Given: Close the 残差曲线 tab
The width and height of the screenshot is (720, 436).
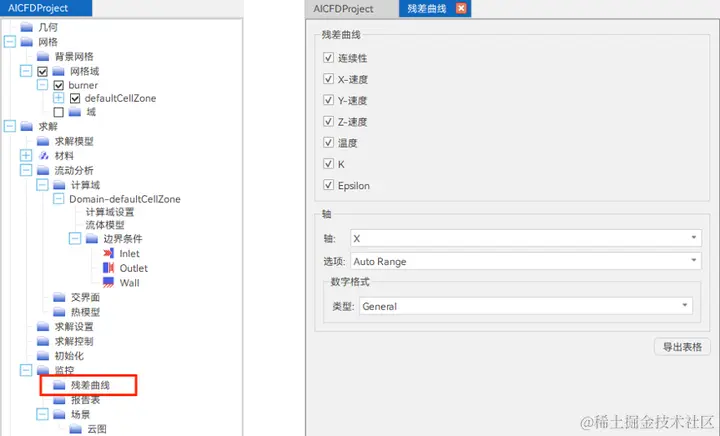Looking at the screenshot, I should pyautogui.click(x=461, y=8).
